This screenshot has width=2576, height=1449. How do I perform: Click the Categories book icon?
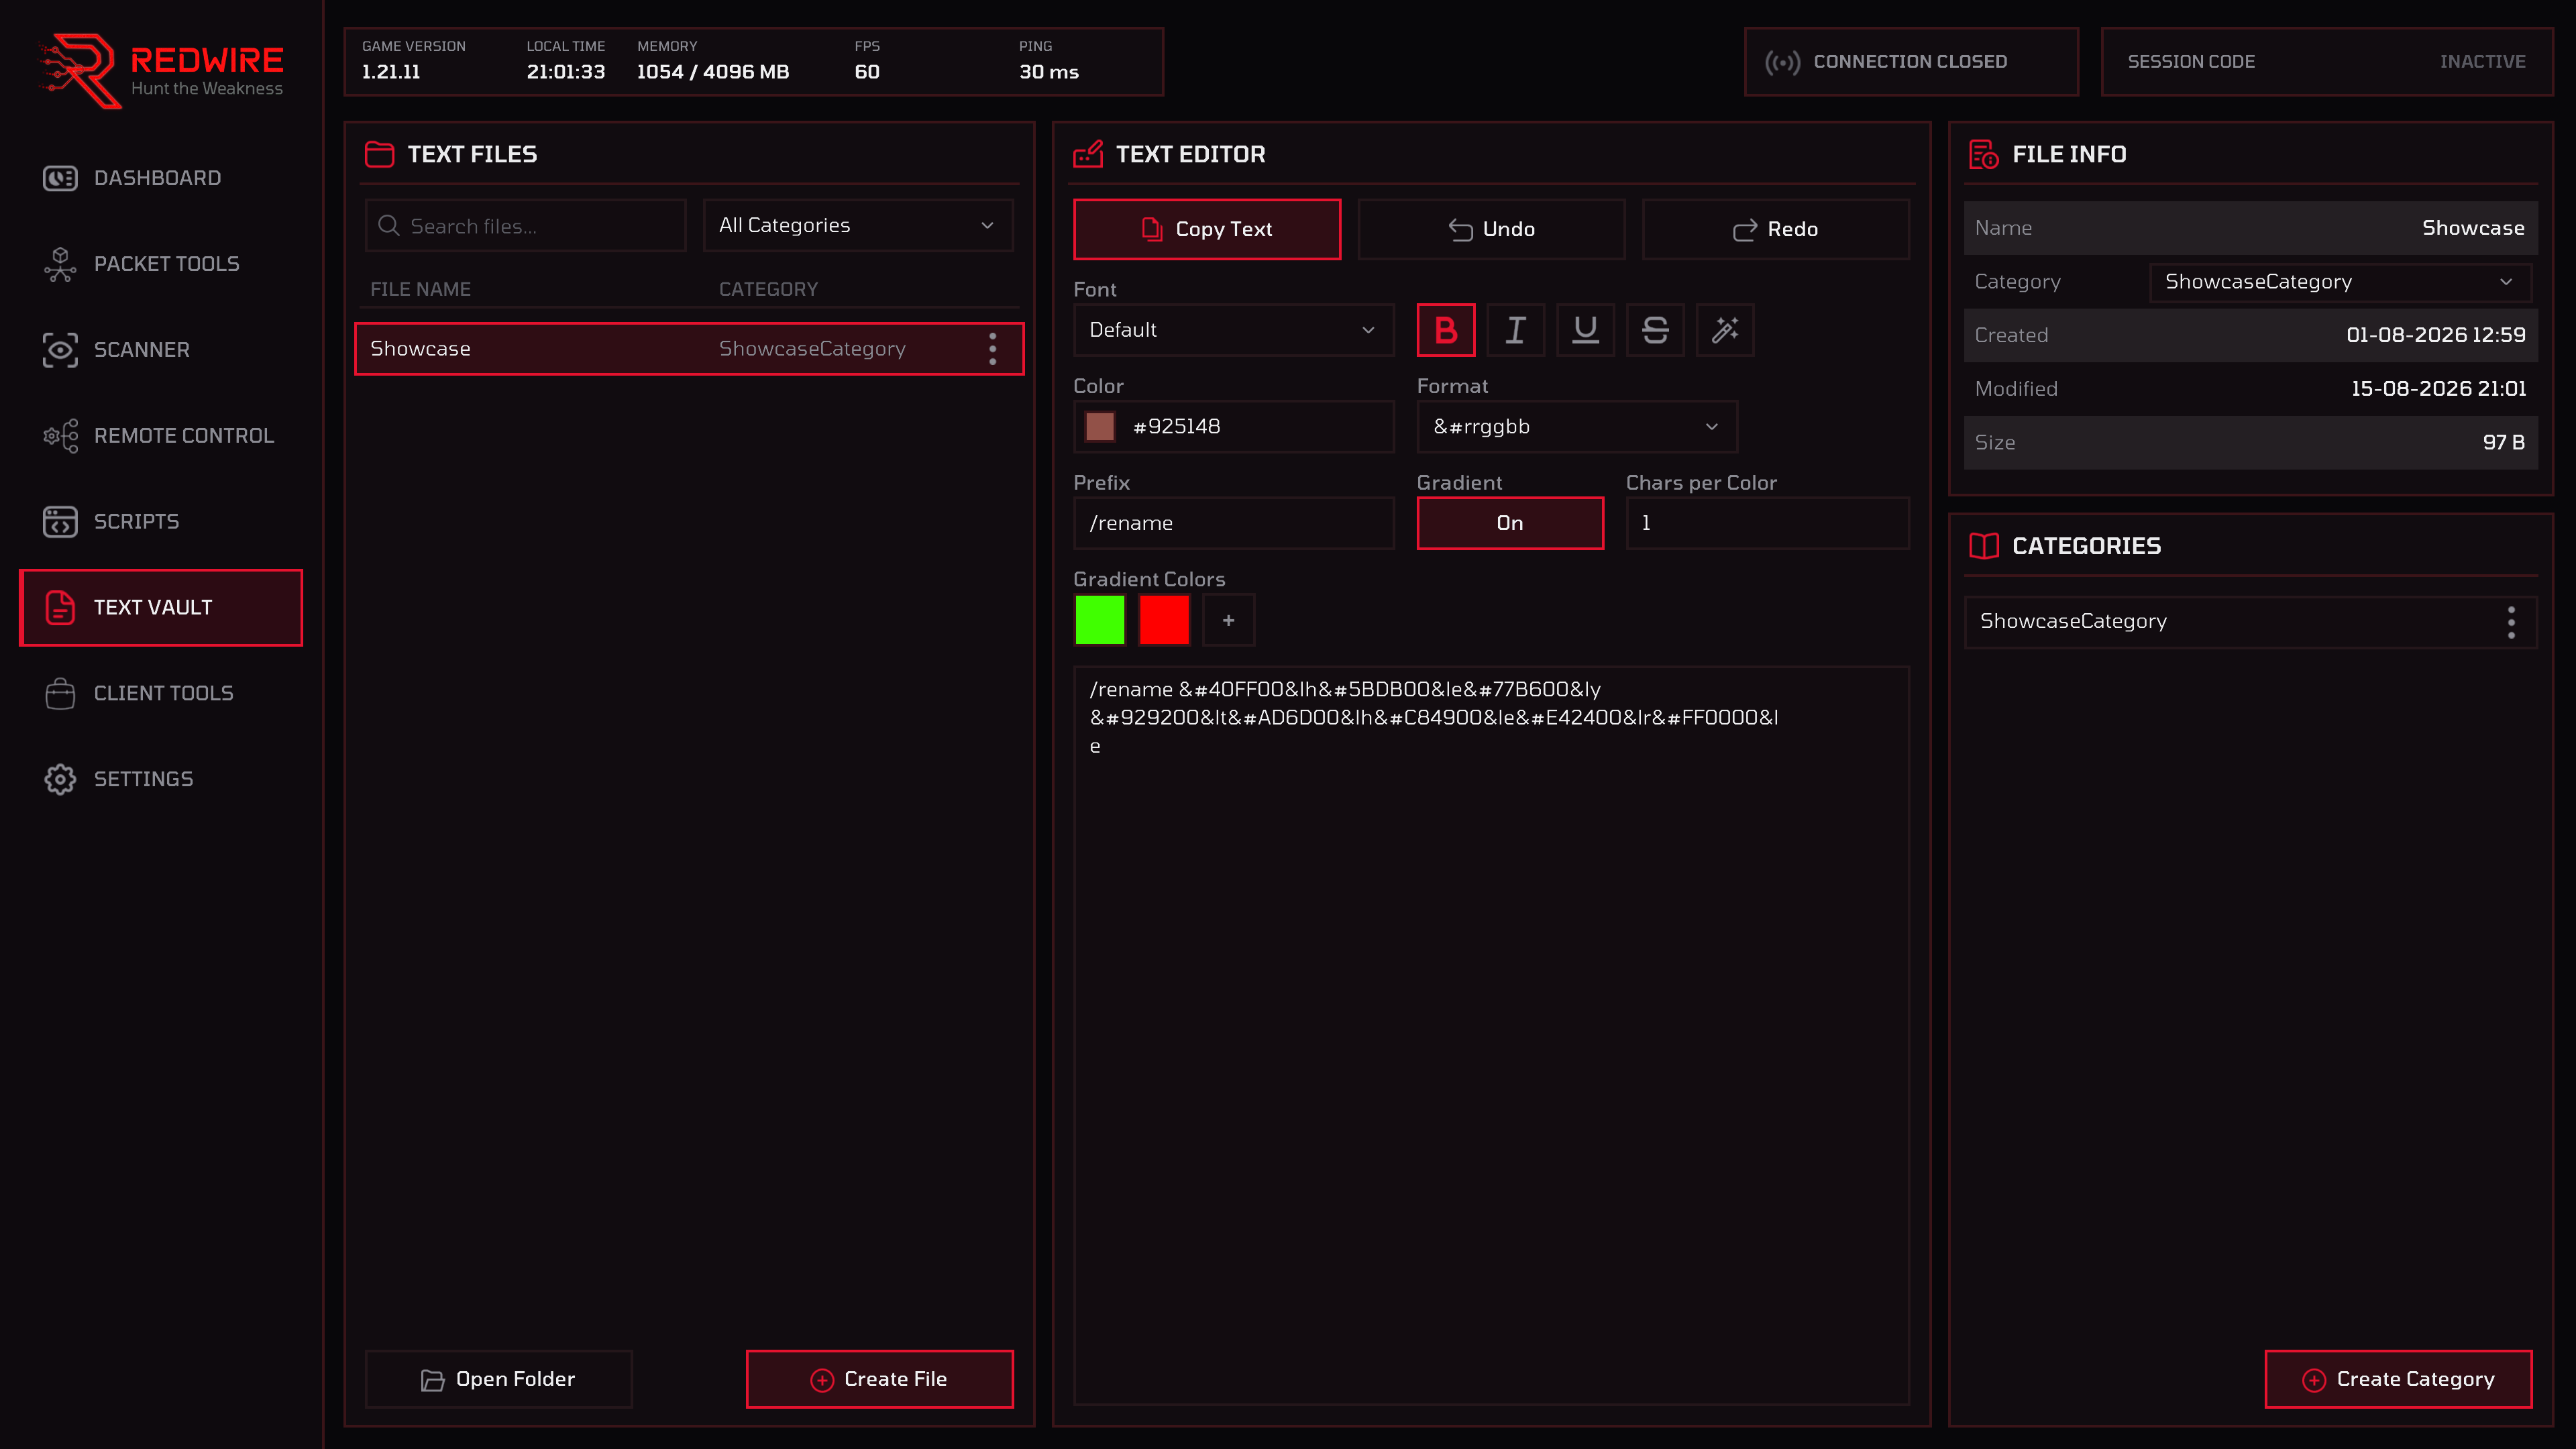[x=1984, y=546]
